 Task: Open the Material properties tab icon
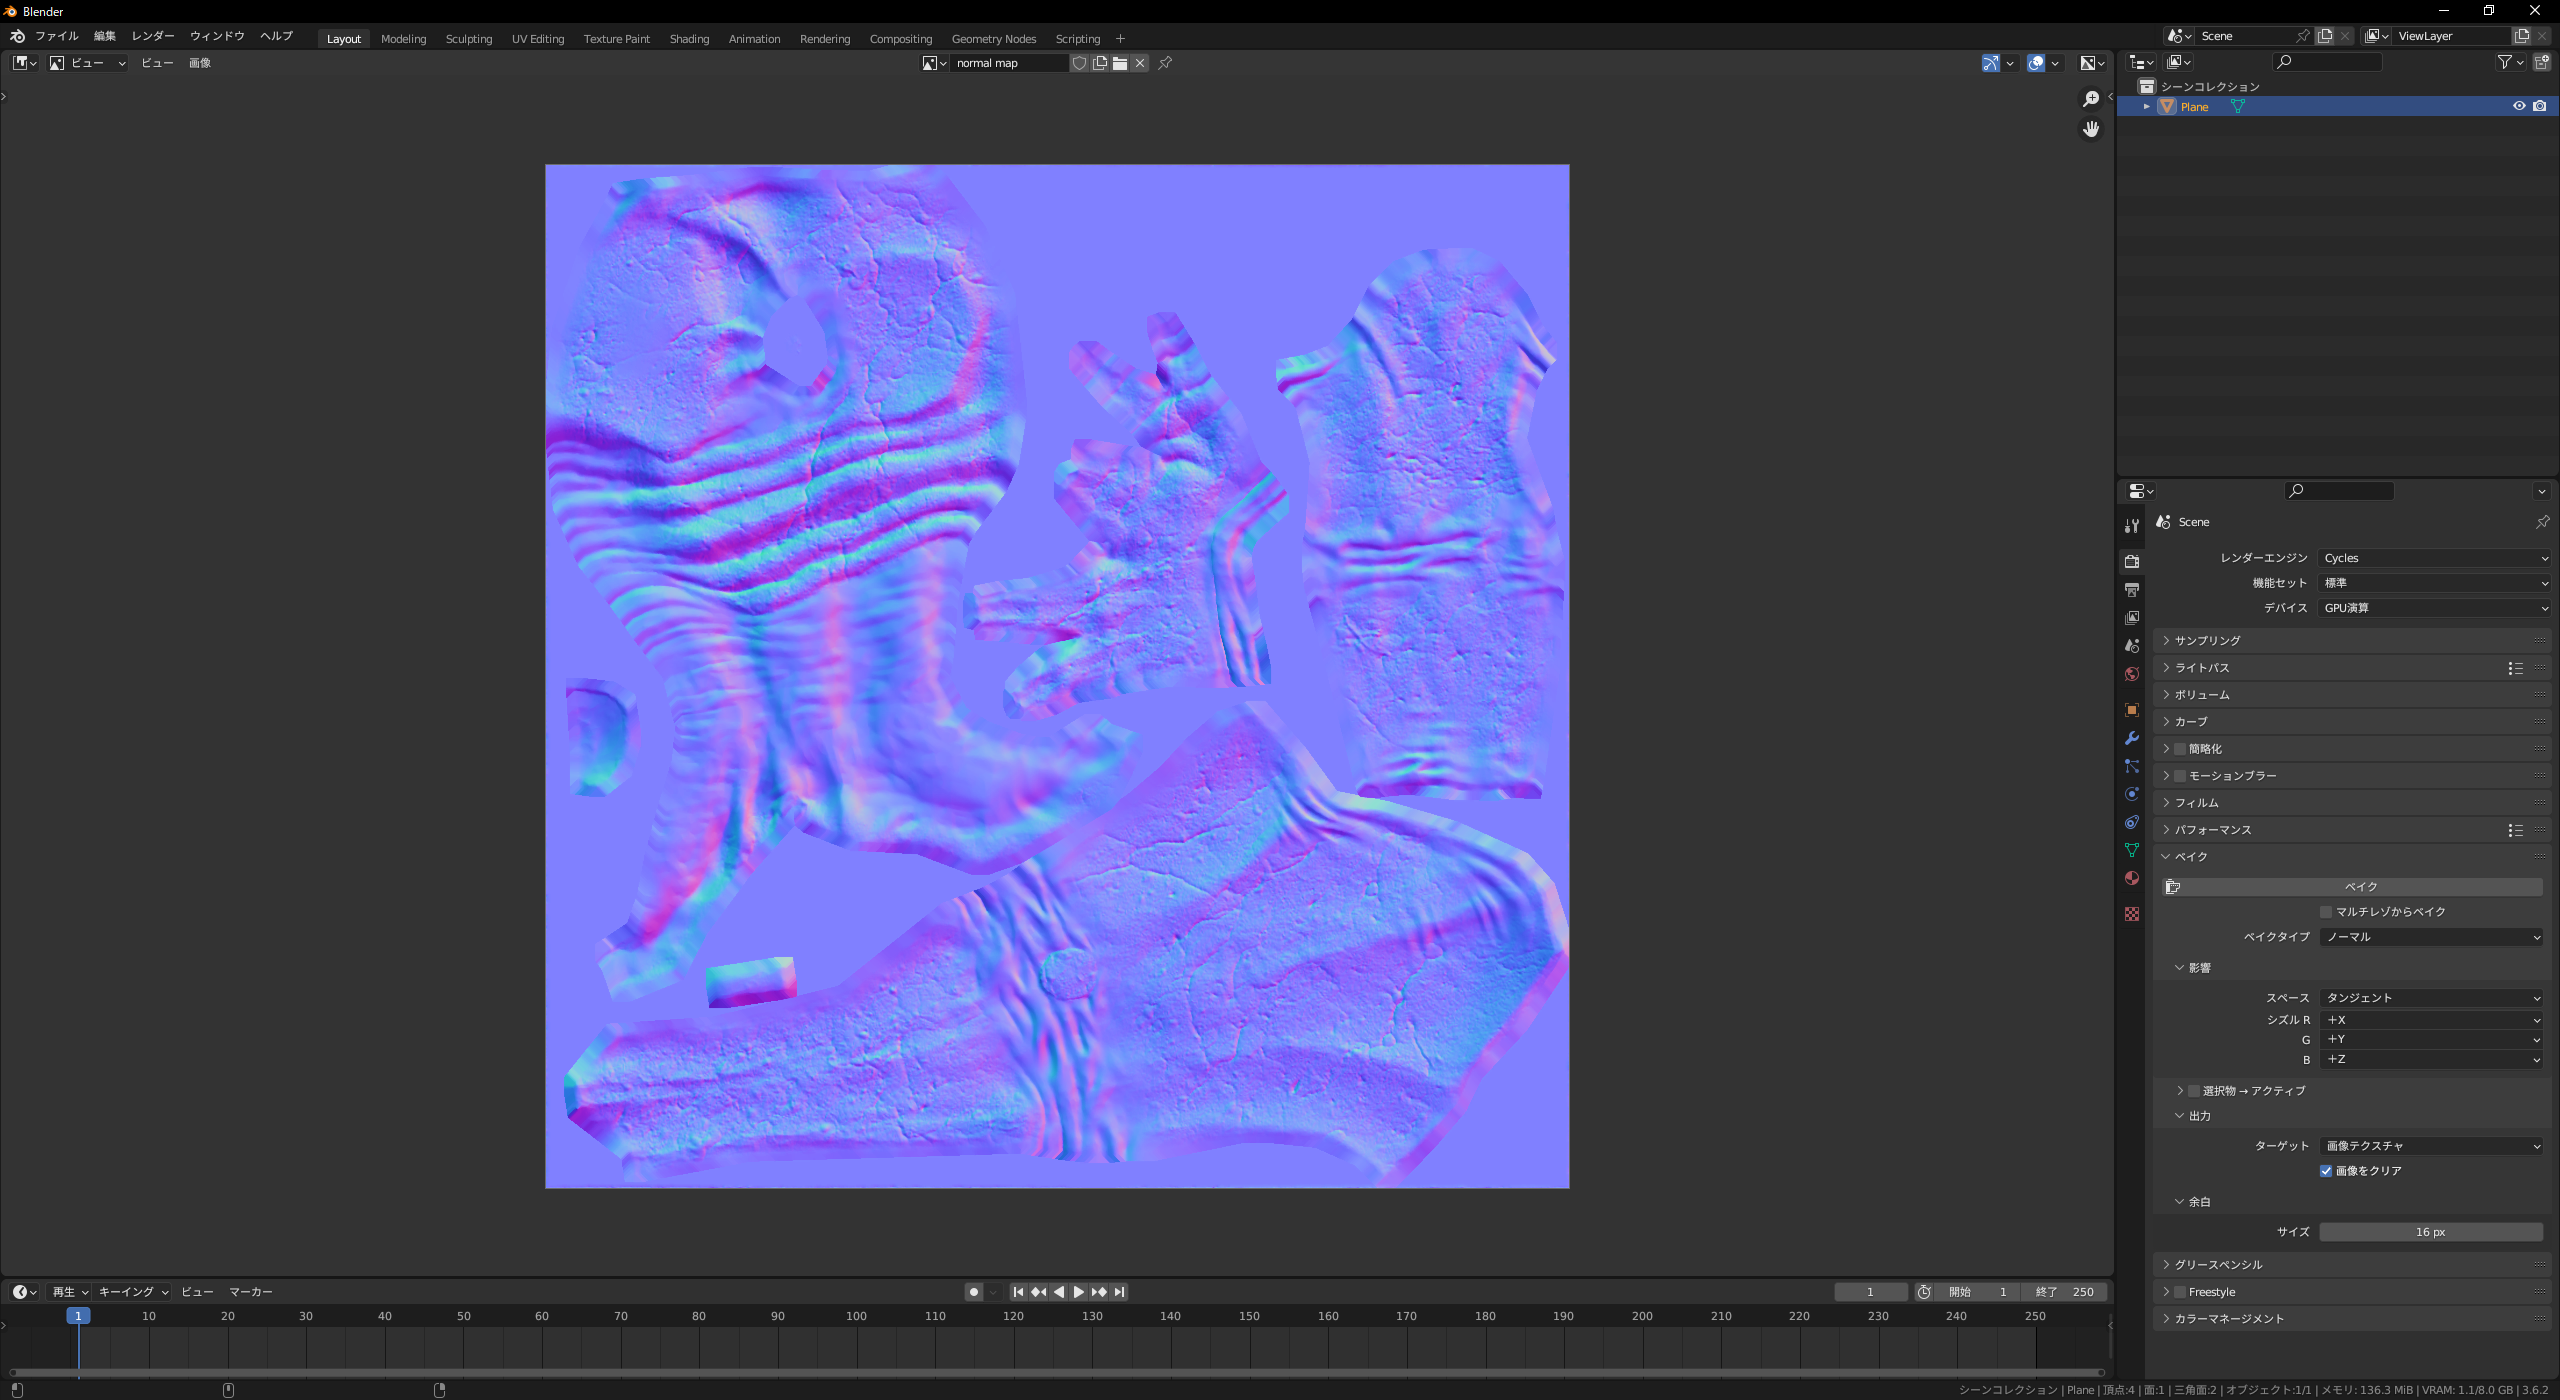2132,878
